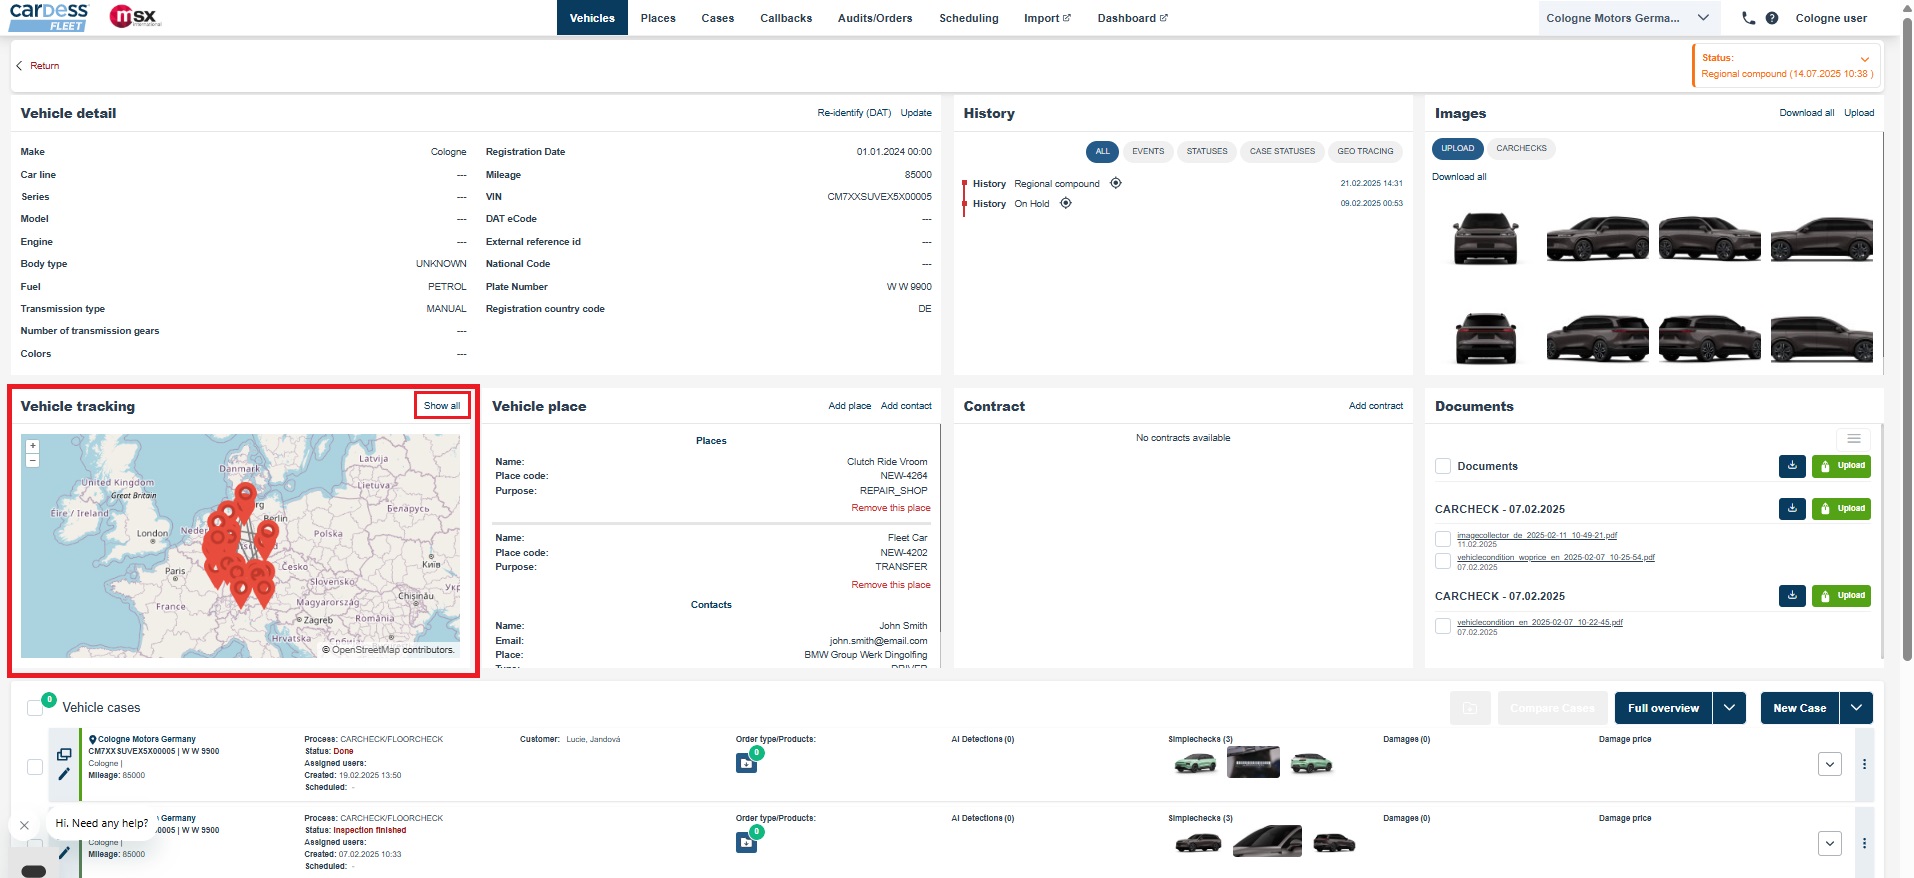Check the Documents checkbox
Viewport: 1914px width, 878px height.
tap(1443, 466)
